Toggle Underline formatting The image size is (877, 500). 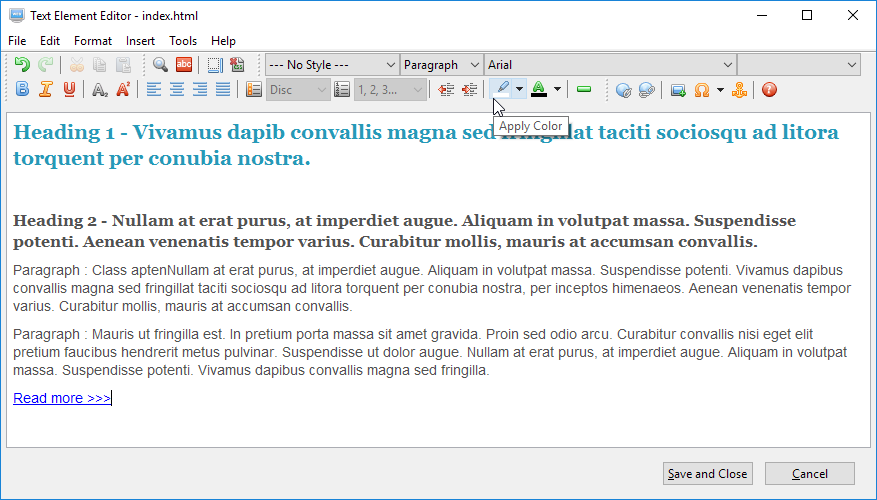[x=69, y=89]
